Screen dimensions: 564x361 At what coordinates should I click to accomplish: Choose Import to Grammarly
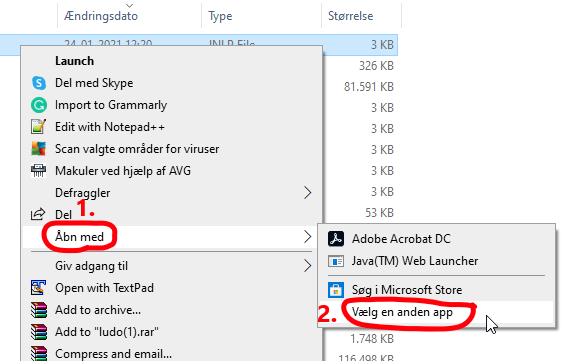click(172, 105)
